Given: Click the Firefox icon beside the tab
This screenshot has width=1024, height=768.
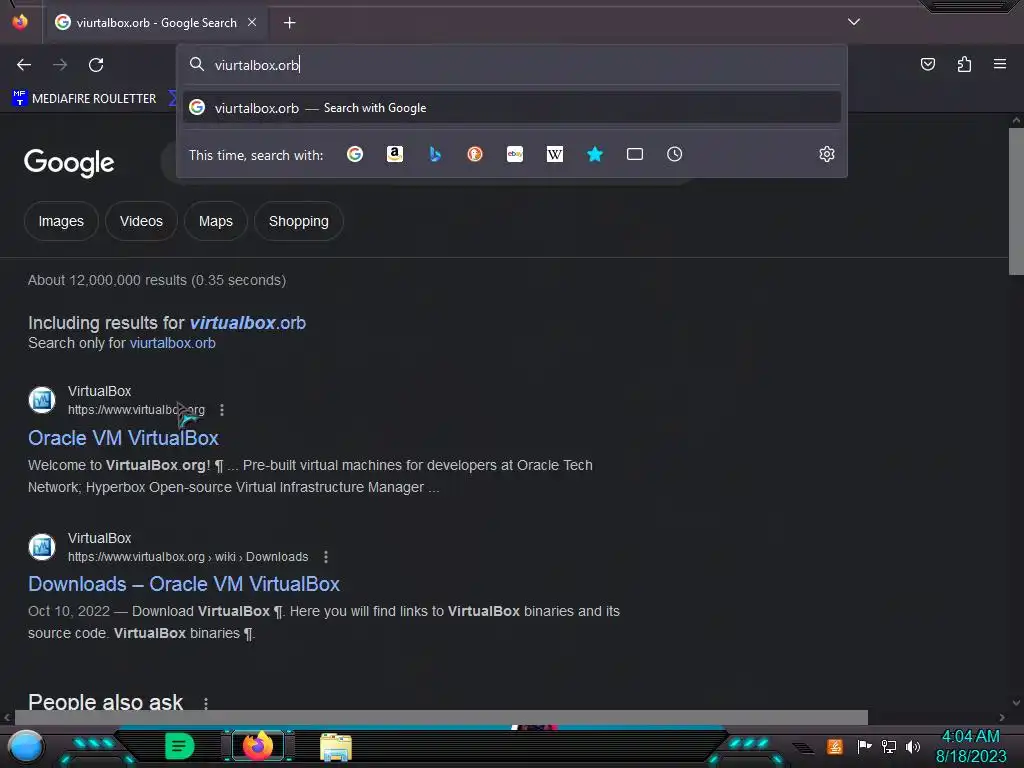Looking at the screenshot, I should (20, 22).
